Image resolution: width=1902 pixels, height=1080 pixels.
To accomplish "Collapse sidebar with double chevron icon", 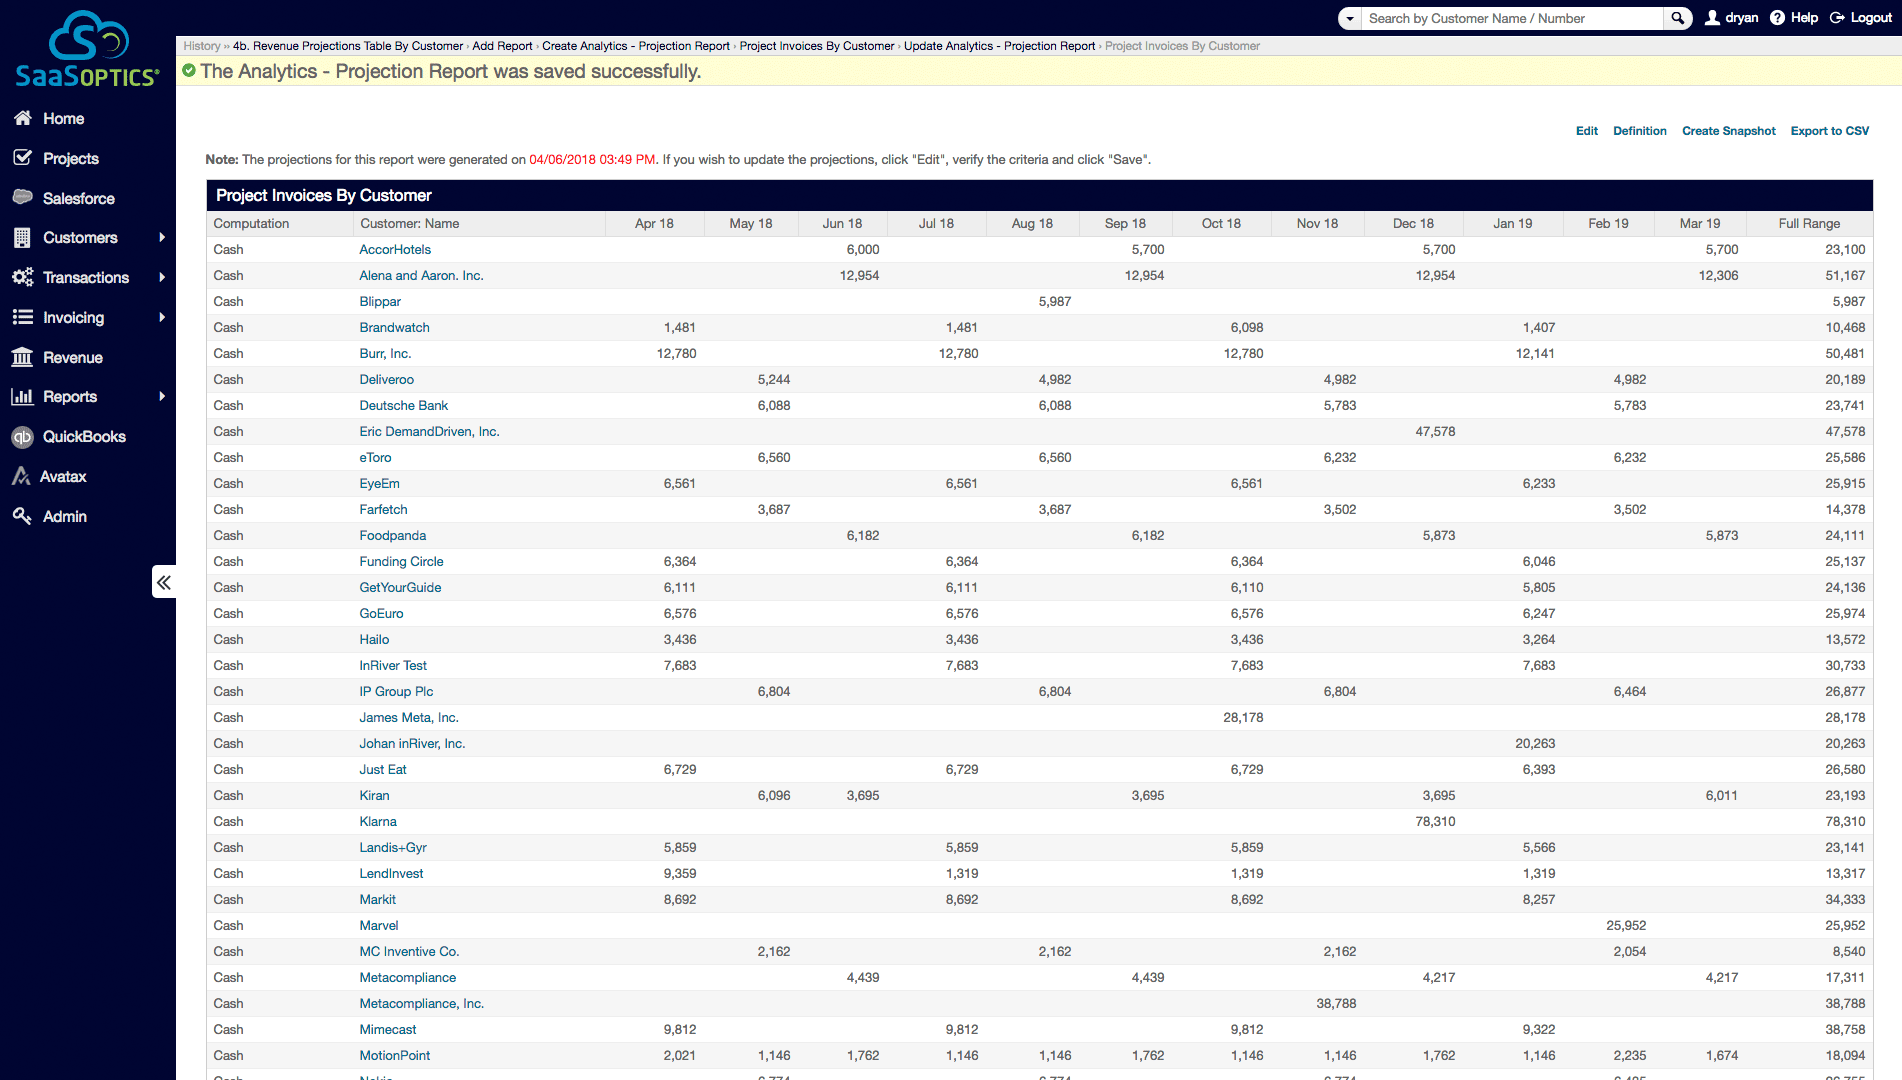I will tap(164, 582).
